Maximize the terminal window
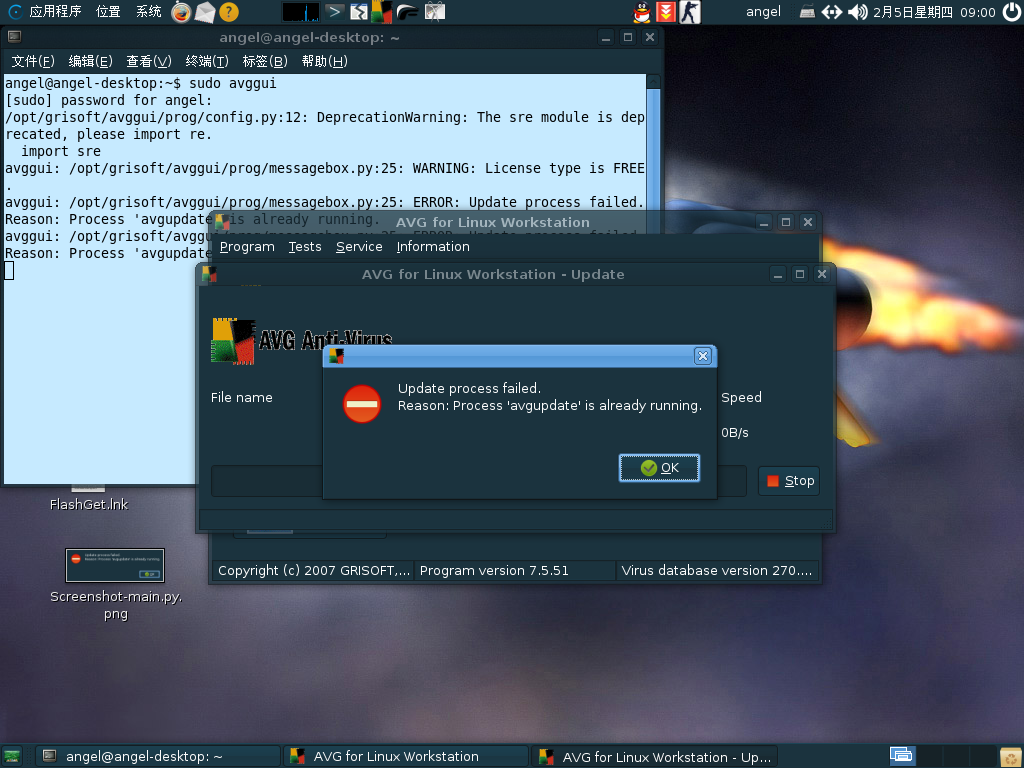1024x768 pixels. pos(628,37)
